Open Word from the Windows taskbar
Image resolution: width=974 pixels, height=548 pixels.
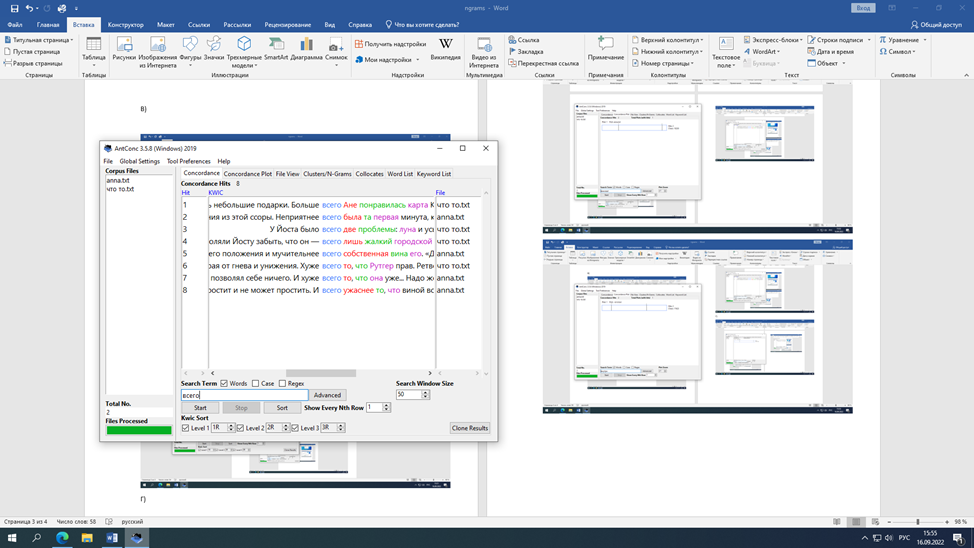point(112,537)
